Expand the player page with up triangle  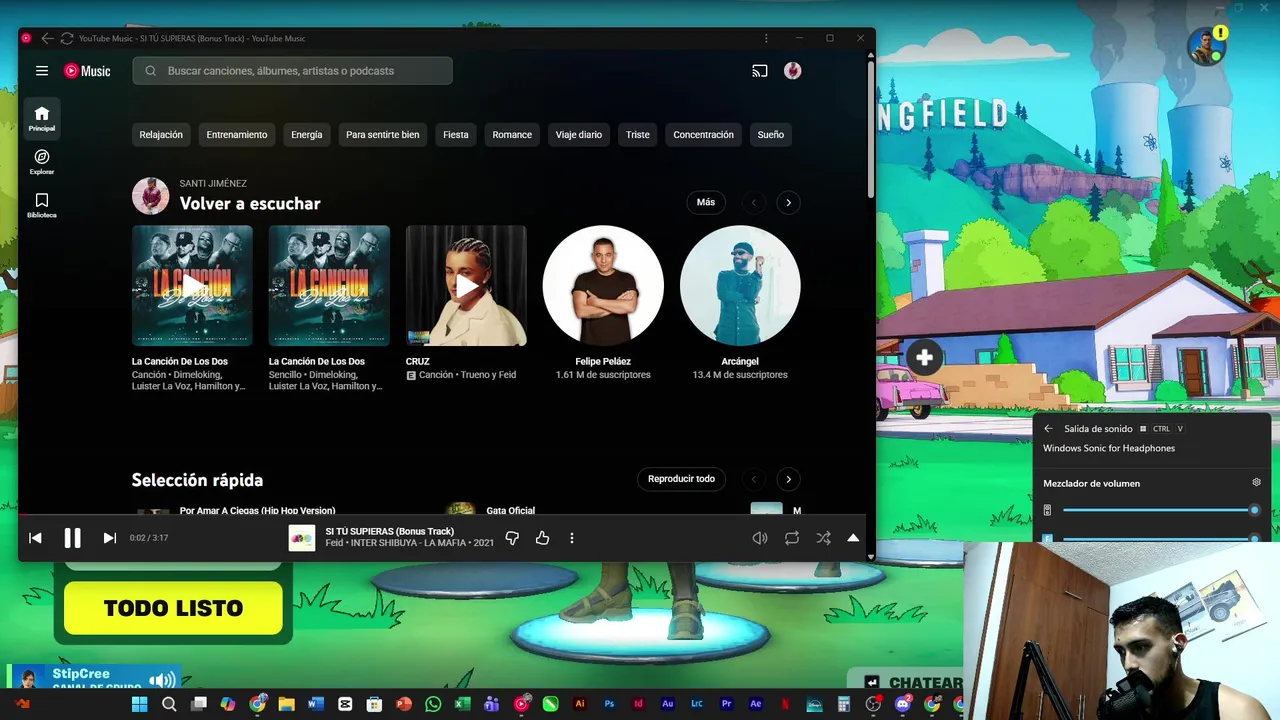coord(853,538)
